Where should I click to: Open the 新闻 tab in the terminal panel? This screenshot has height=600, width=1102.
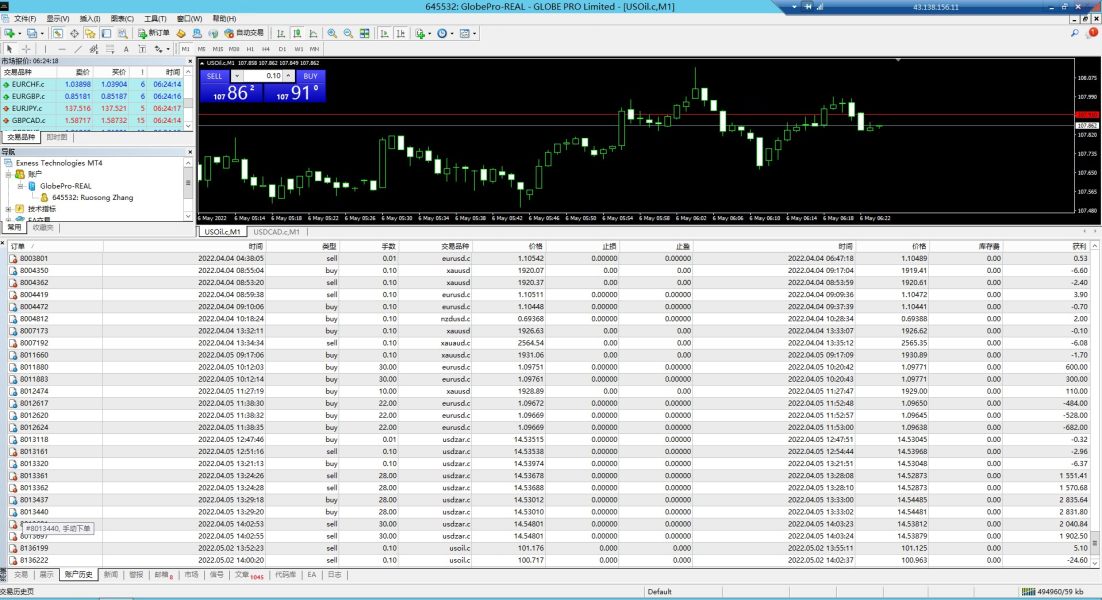pyautogui.click(x=110, y=575)
